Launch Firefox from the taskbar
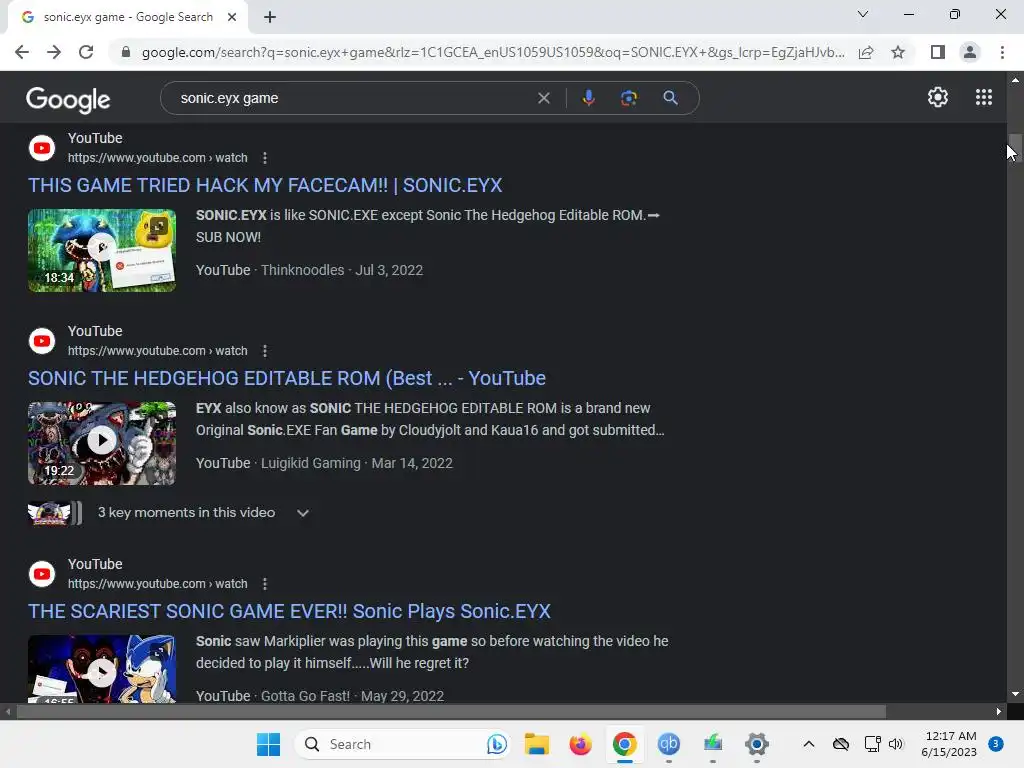Screen dimensions: 1024x768 coord(581,744)
